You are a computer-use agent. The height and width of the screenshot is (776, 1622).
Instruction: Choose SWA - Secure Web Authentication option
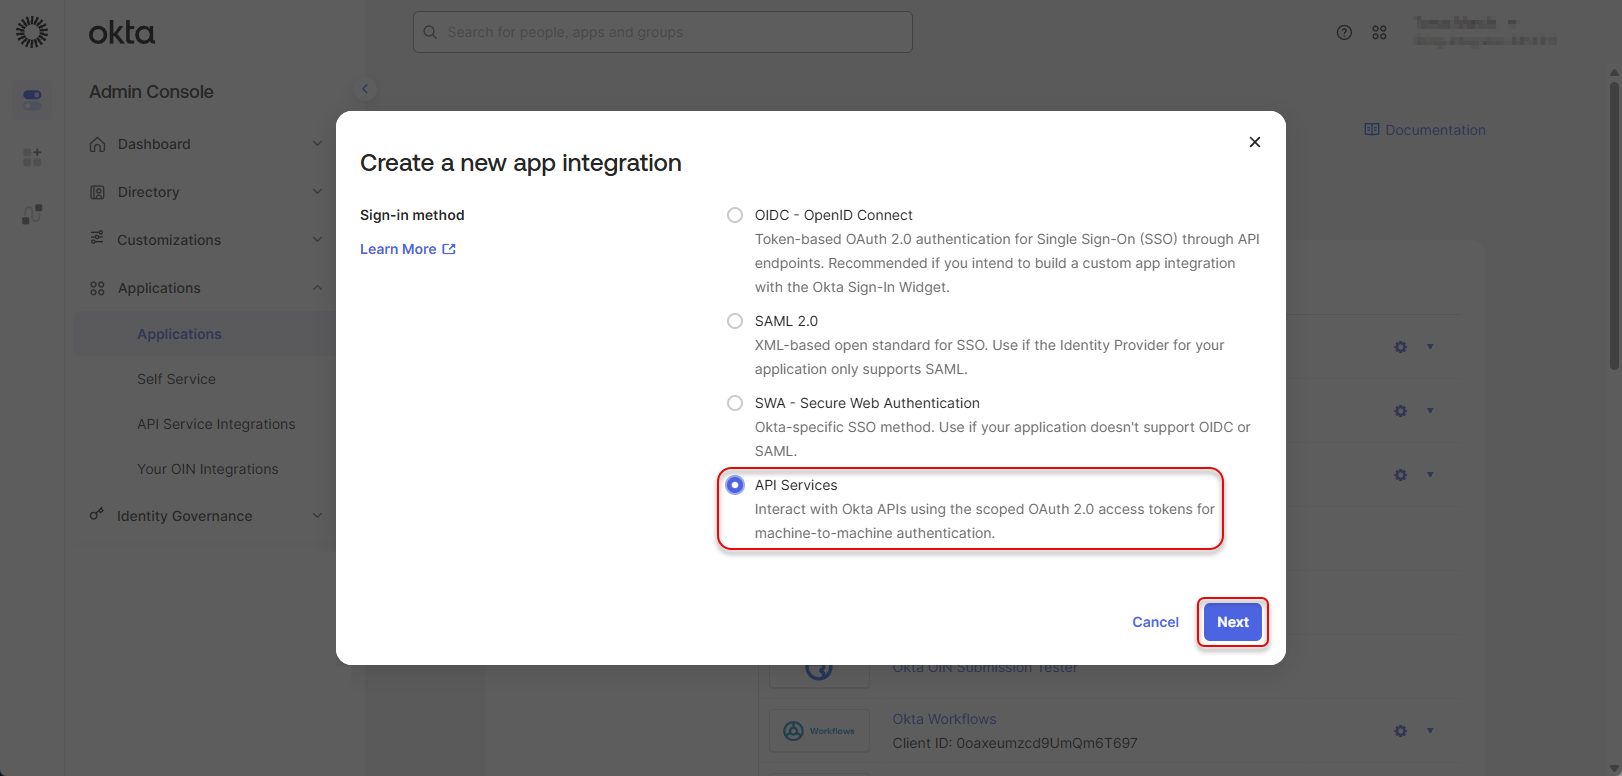[735, 403]
